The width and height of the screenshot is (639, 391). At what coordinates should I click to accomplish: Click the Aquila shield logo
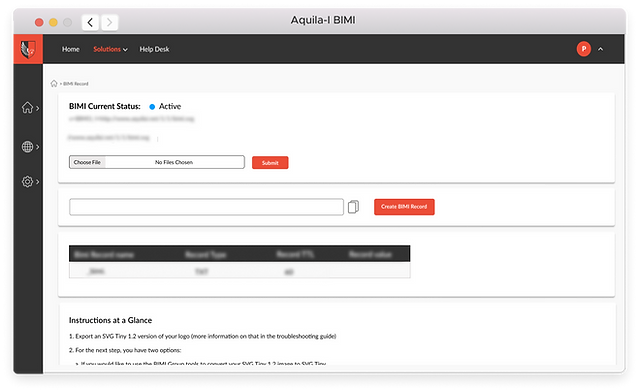28,49
